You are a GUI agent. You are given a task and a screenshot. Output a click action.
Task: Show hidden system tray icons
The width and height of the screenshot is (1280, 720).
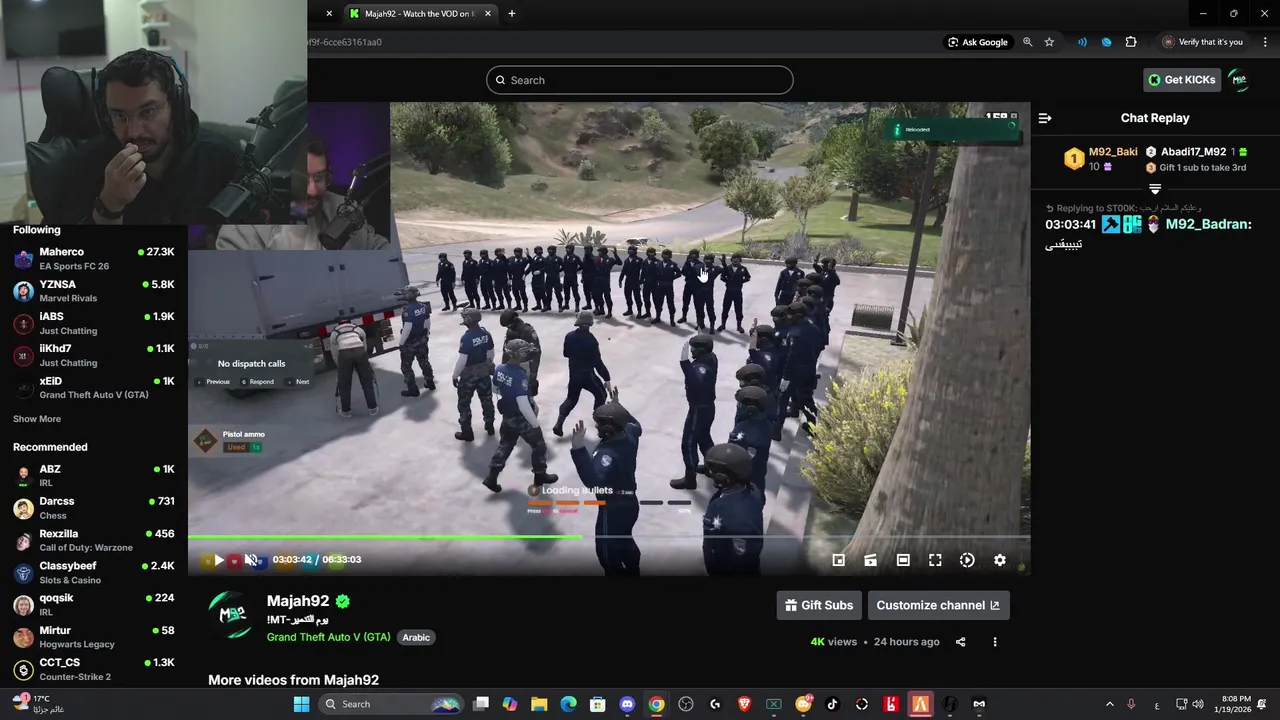(1109, 704)
